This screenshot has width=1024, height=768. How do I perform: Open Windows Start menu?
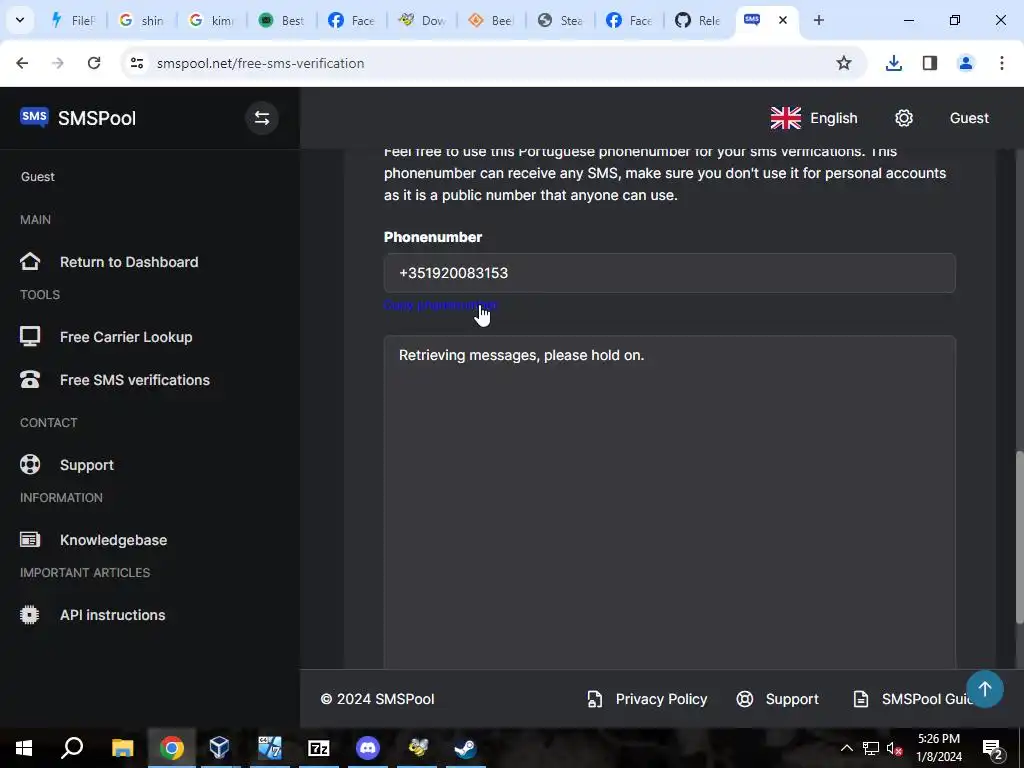[x=24, y=748]
